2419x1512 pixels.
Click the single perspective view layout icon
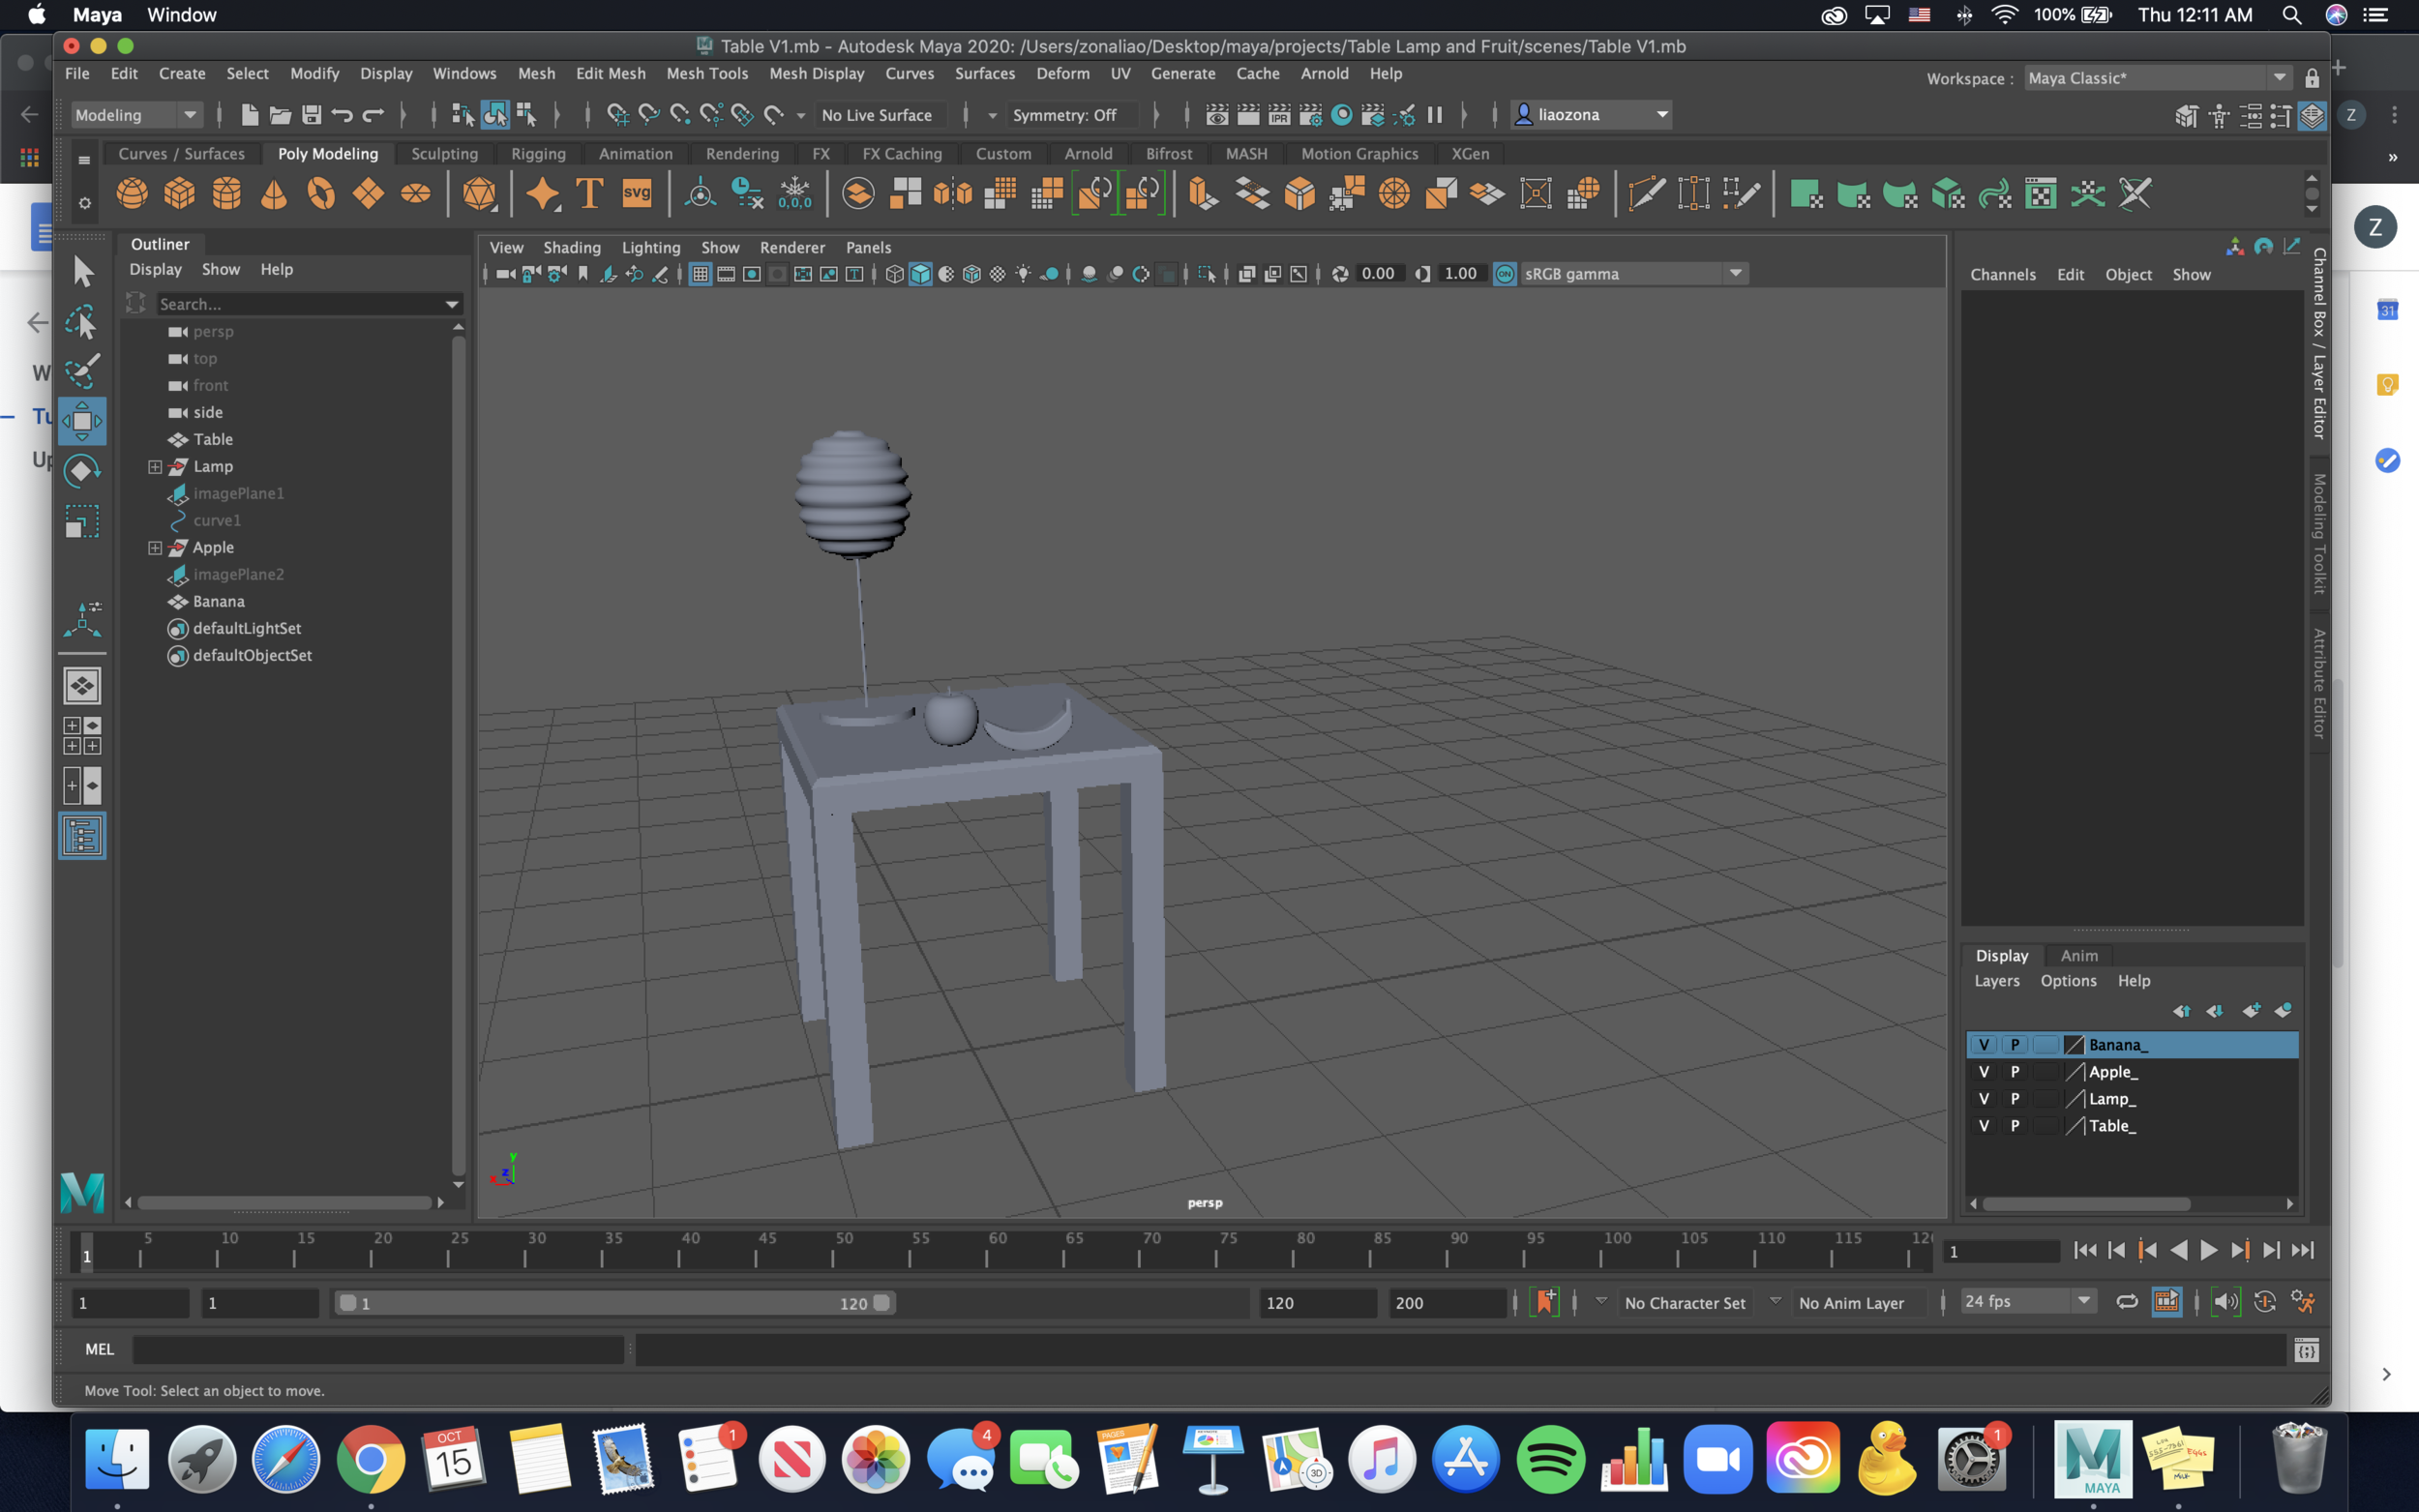tap(83, 686)
